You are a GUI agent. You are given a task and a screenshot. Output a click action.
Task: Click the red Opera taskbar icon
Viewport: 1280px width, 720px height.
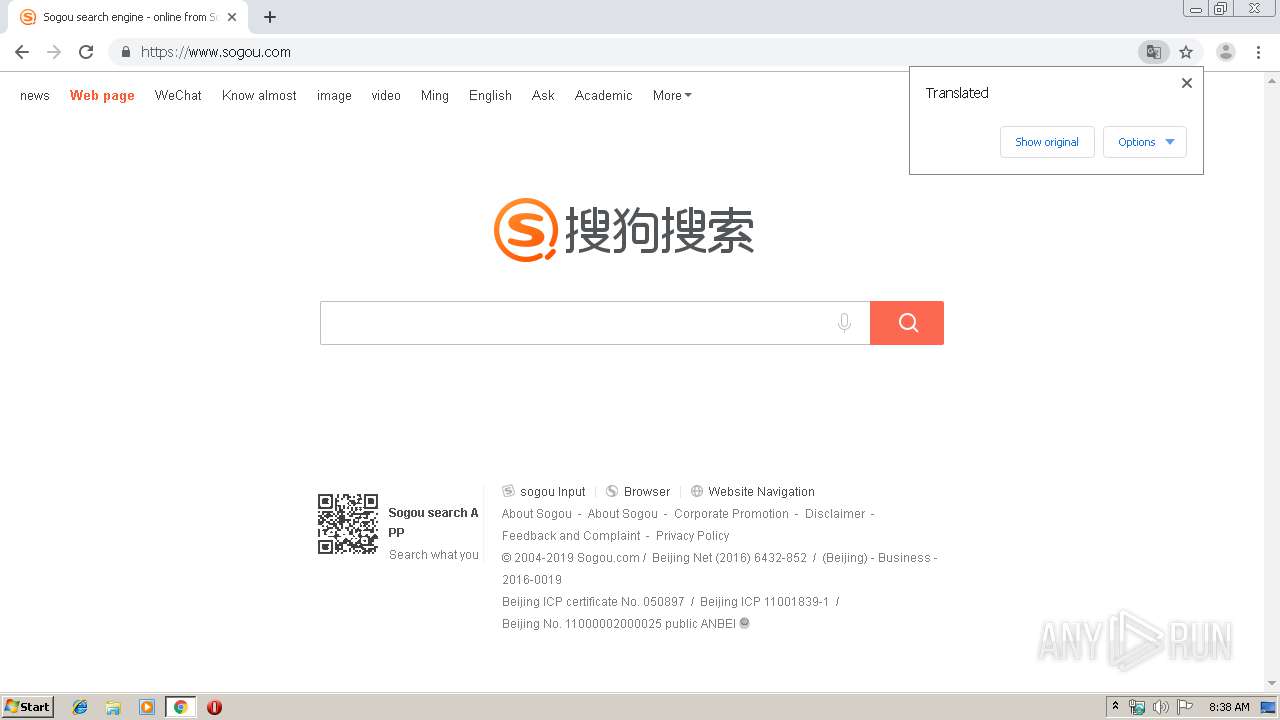point(214,707)
